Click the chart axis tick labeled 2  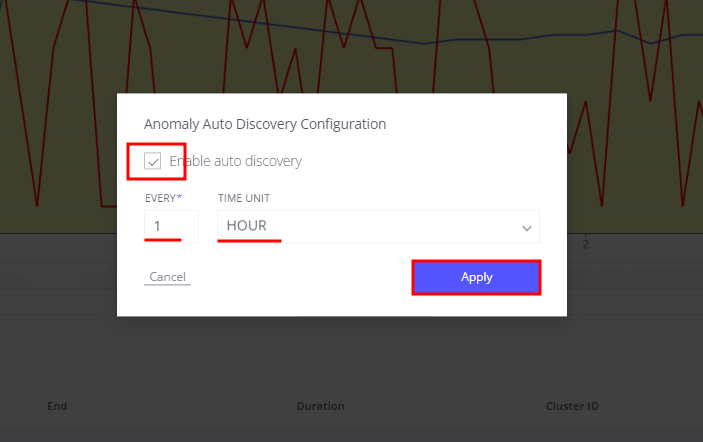pos(586,243)
